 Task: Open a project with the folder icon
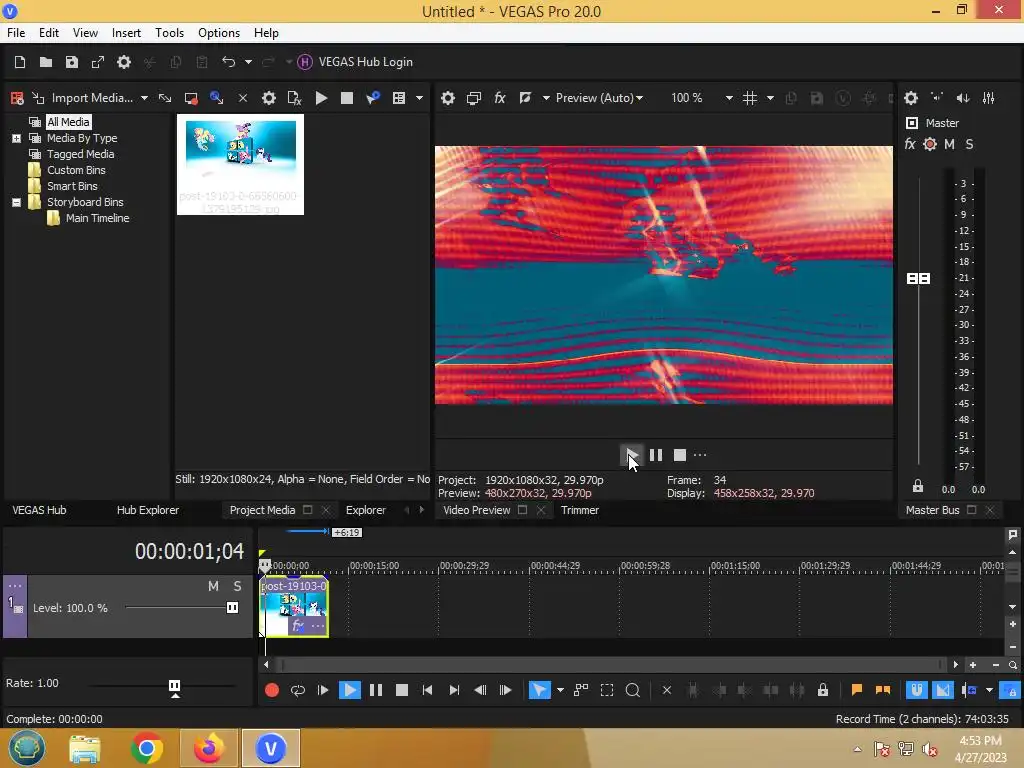click(x=46, y=62)
